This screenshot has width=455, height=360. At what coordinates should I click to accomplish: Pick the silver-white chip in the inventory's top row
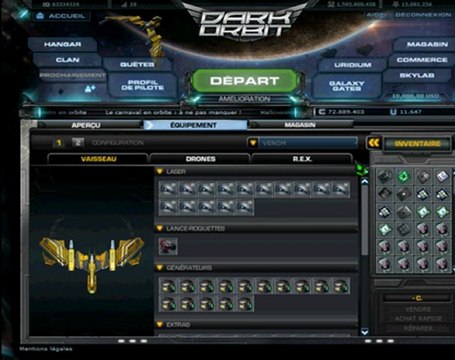pyautogui.click(x=443, y=176)
